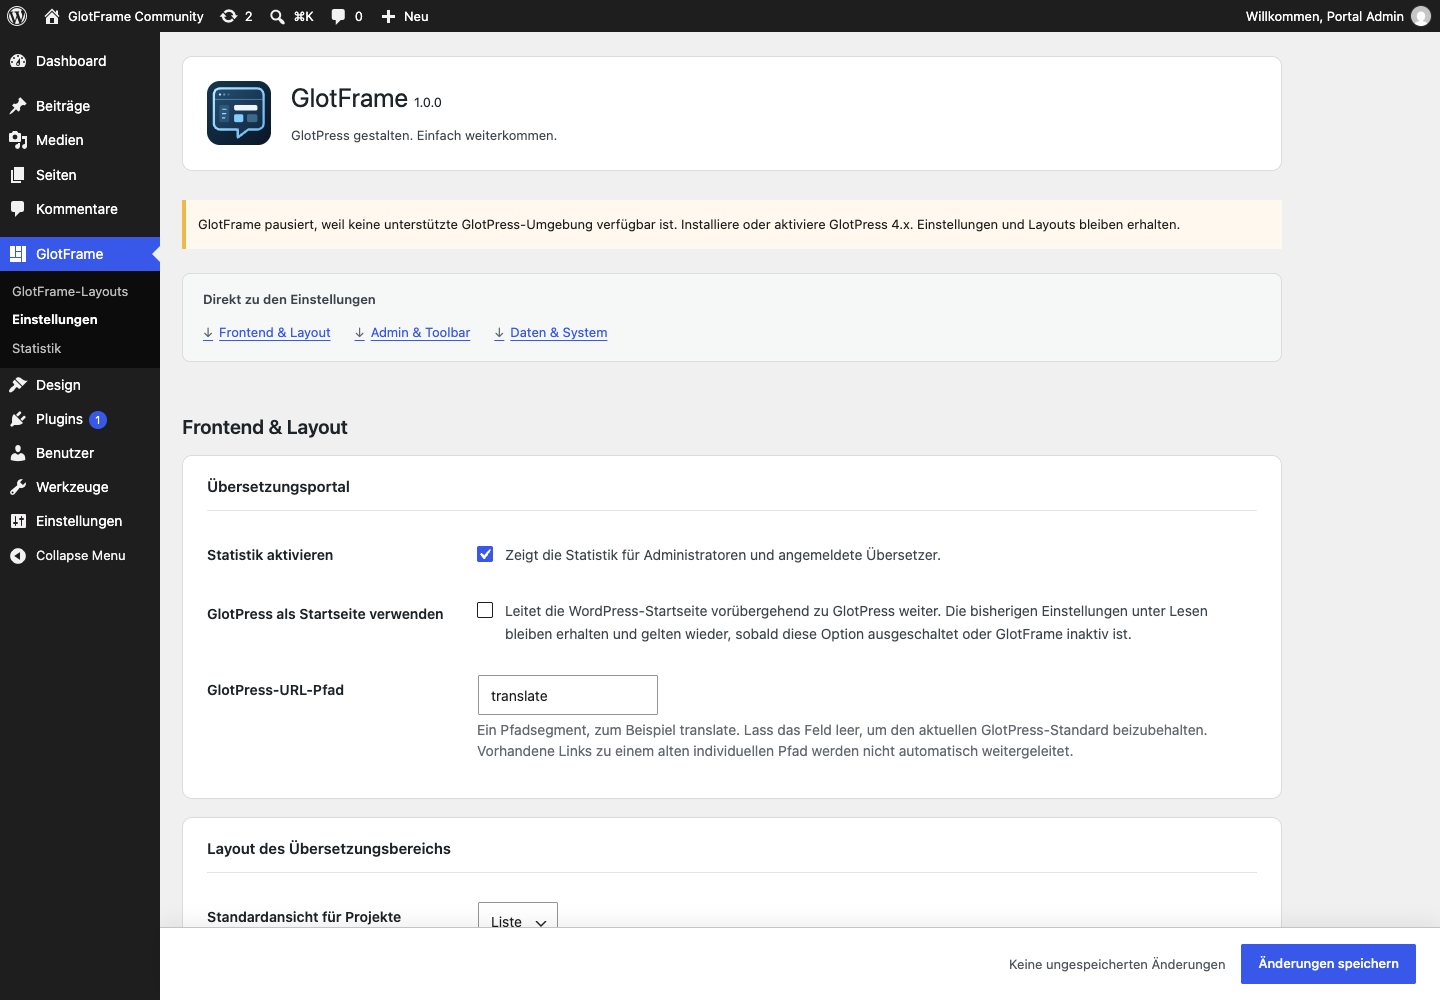This screenshot has width=1440, height=1000.
Task: Select the Einstellungen submenu under GlotFrame
Action: (55, 319)
